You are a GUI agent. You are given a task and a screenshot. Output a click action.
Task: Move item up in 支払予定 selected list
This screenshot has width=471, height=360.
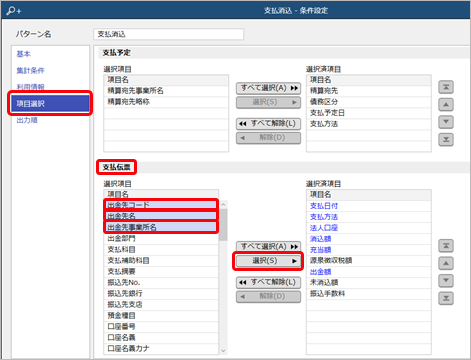[x=446, y=105]
